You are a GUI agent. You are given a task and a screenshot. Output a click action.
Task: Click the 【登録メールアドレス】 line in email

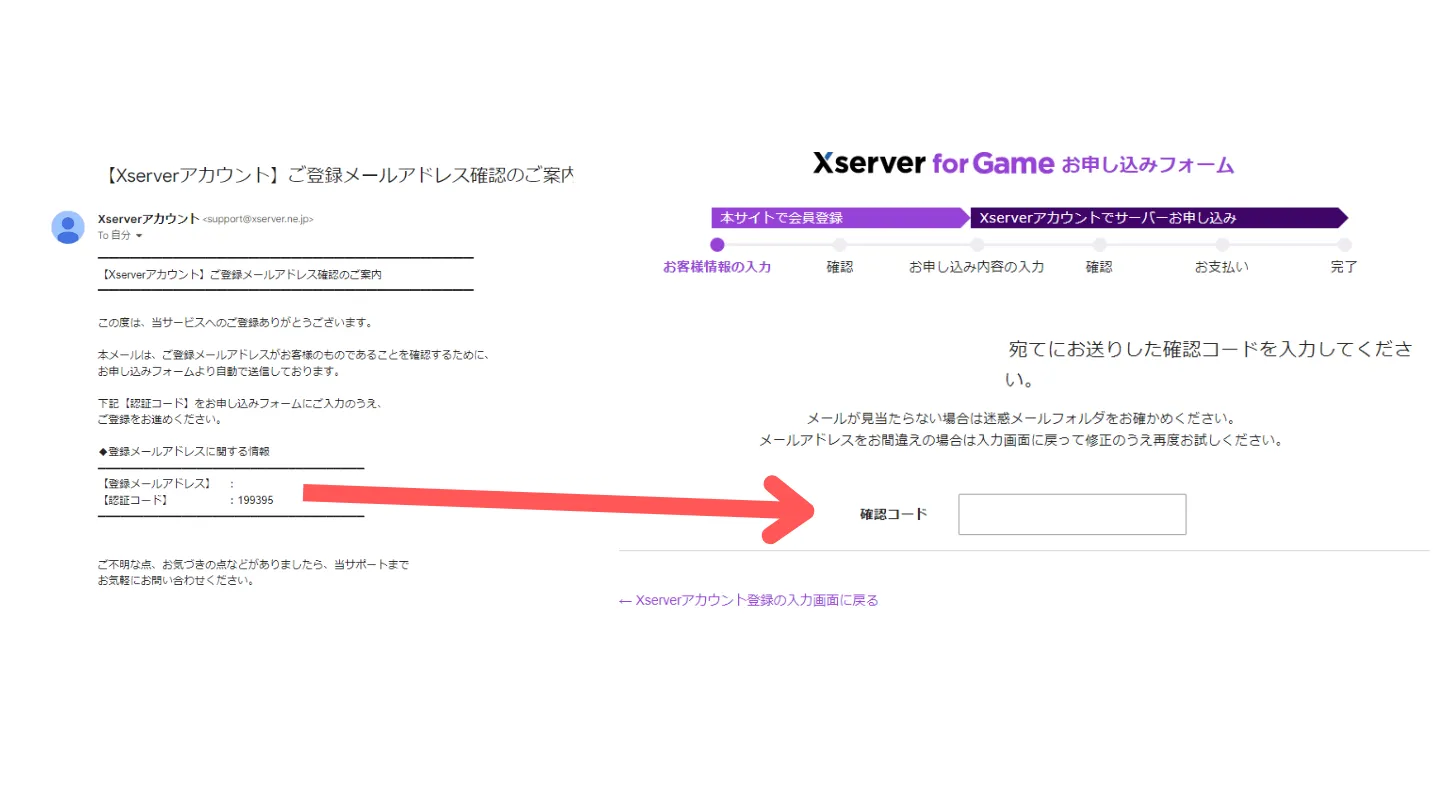pyautogui.click(x=167, y=484)
